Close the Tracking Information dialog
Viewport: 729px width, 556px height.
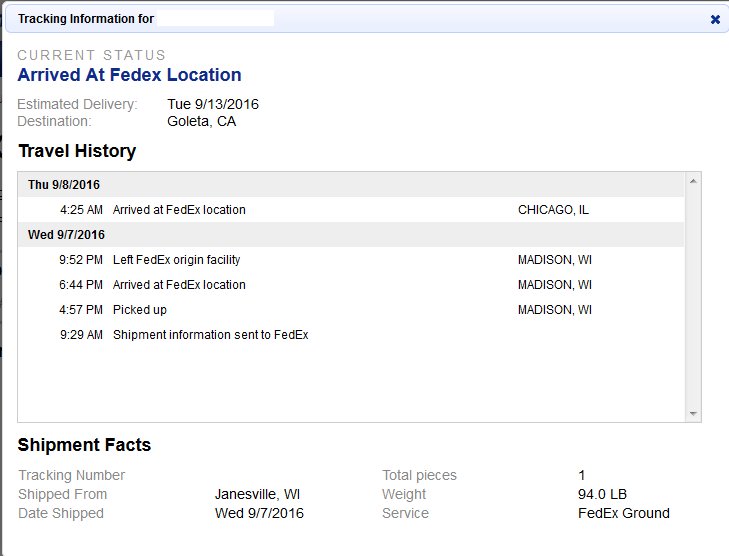tap(715, 20)
